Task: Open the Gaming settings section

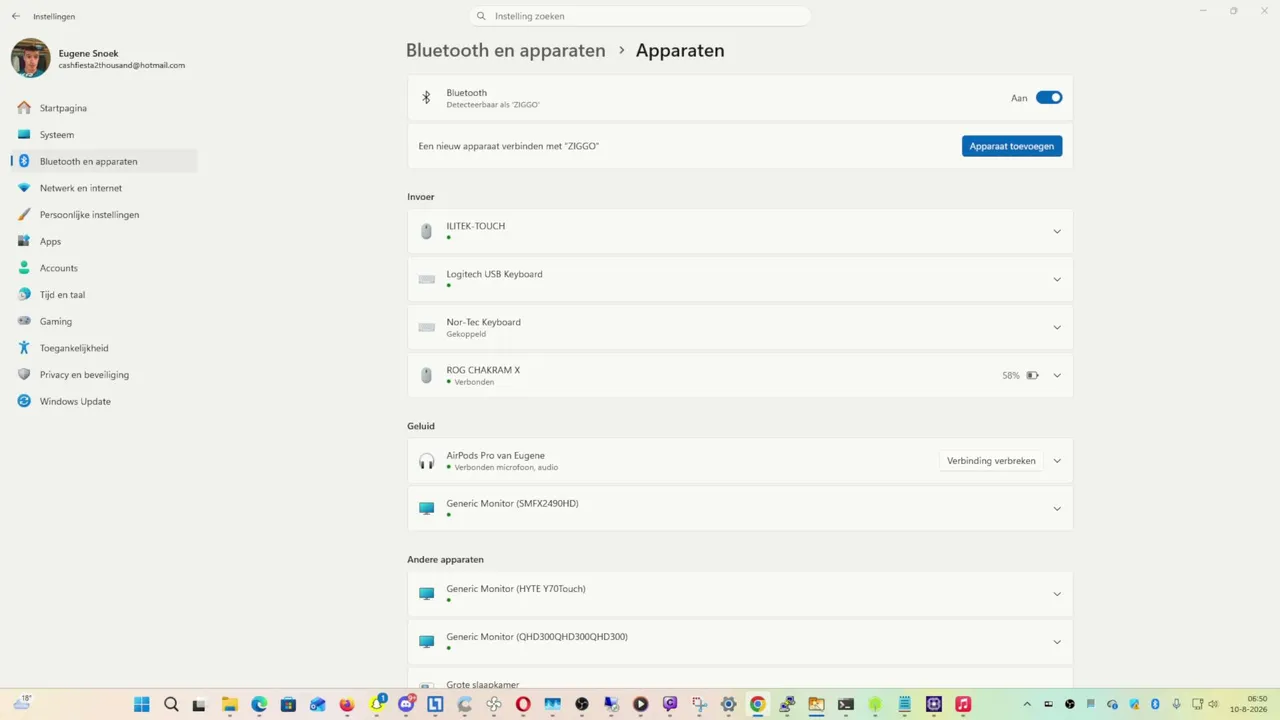Action: tap(104, 321)
